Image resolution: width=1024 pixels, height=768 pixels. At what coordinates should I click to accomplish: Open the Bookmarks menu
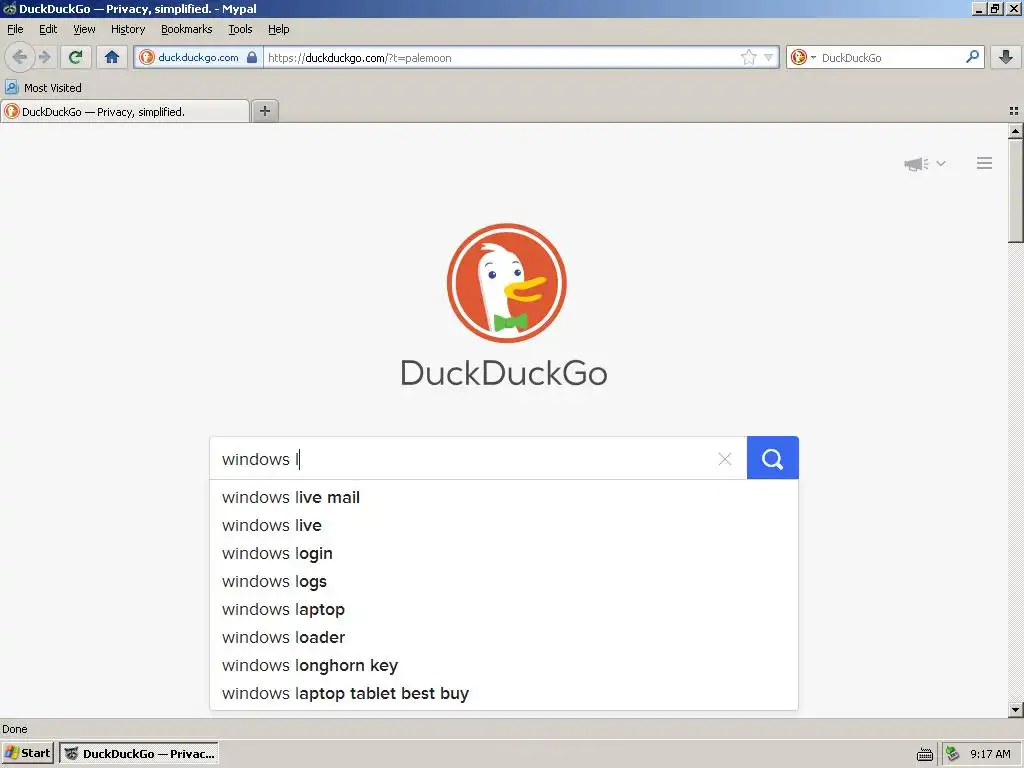[187, 29]
